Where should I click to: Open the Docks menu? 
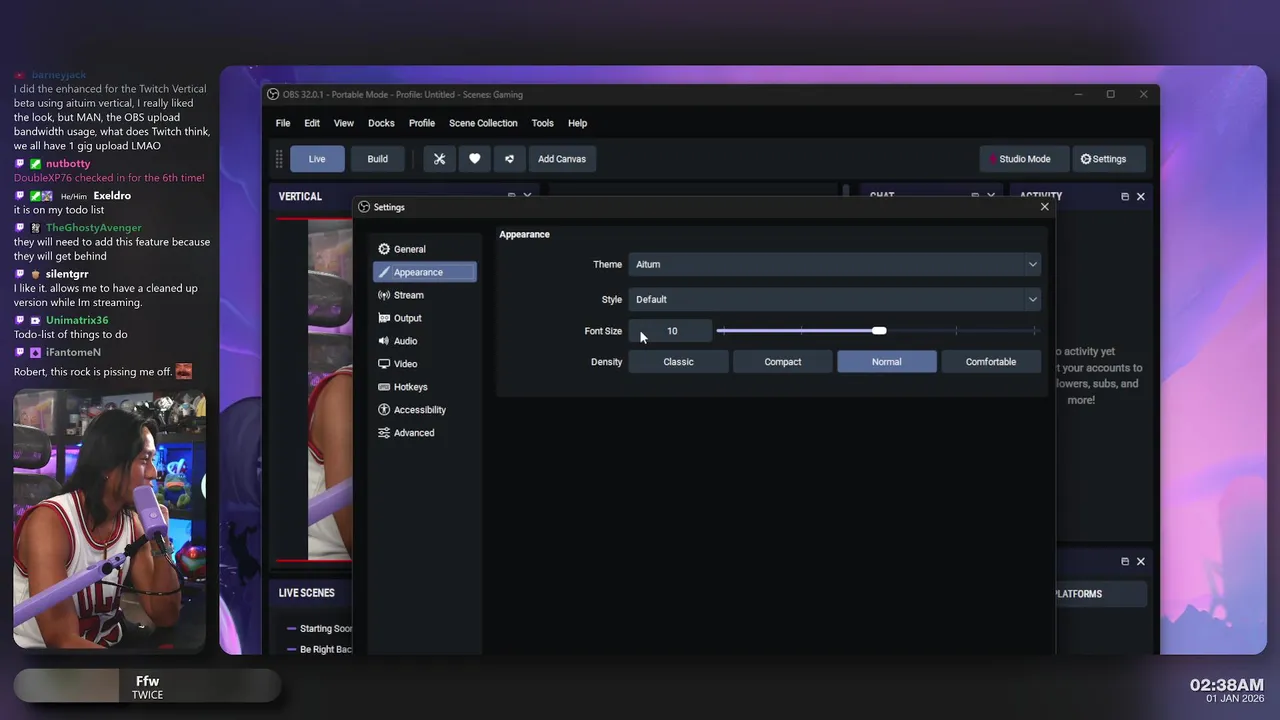pyautogui.click(x=381, y=123)
